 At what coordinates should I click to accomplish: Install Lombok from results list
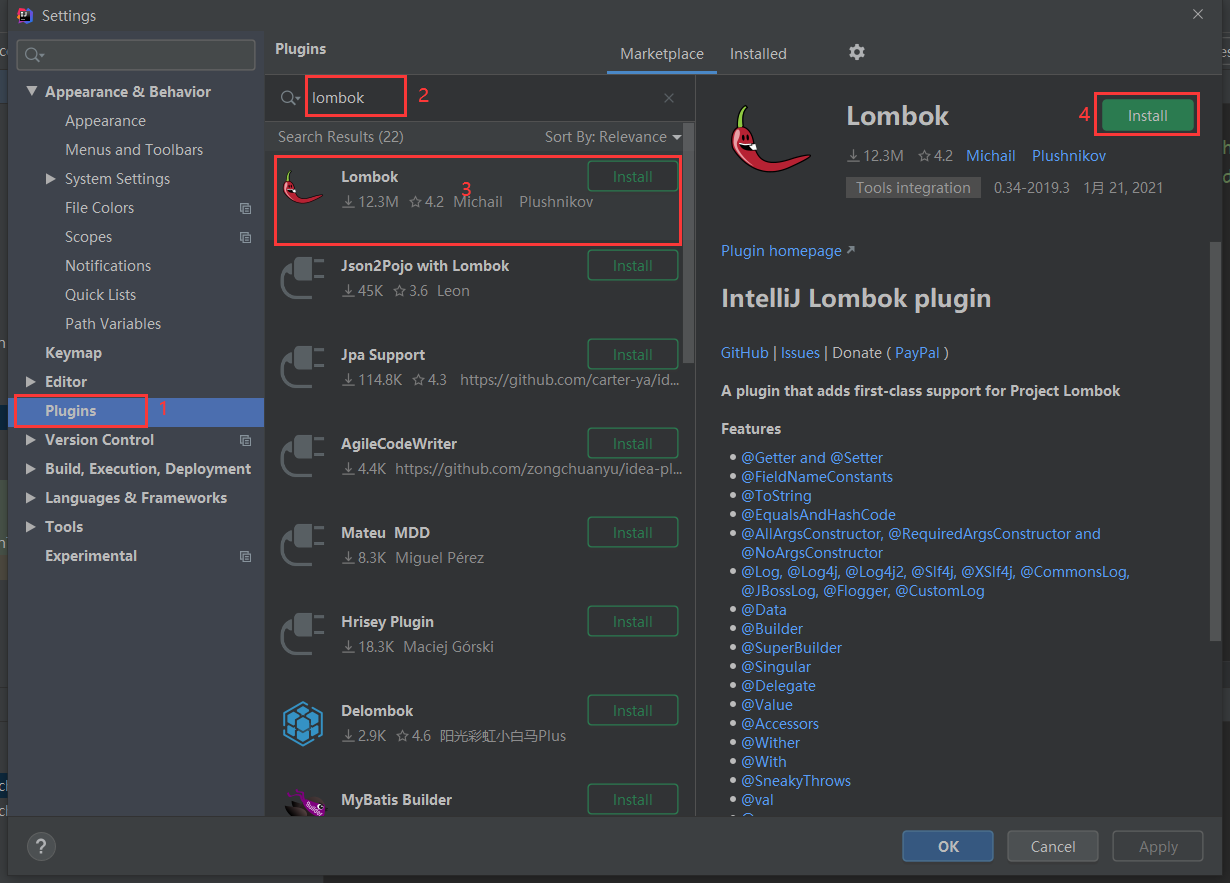click(633, 177)
